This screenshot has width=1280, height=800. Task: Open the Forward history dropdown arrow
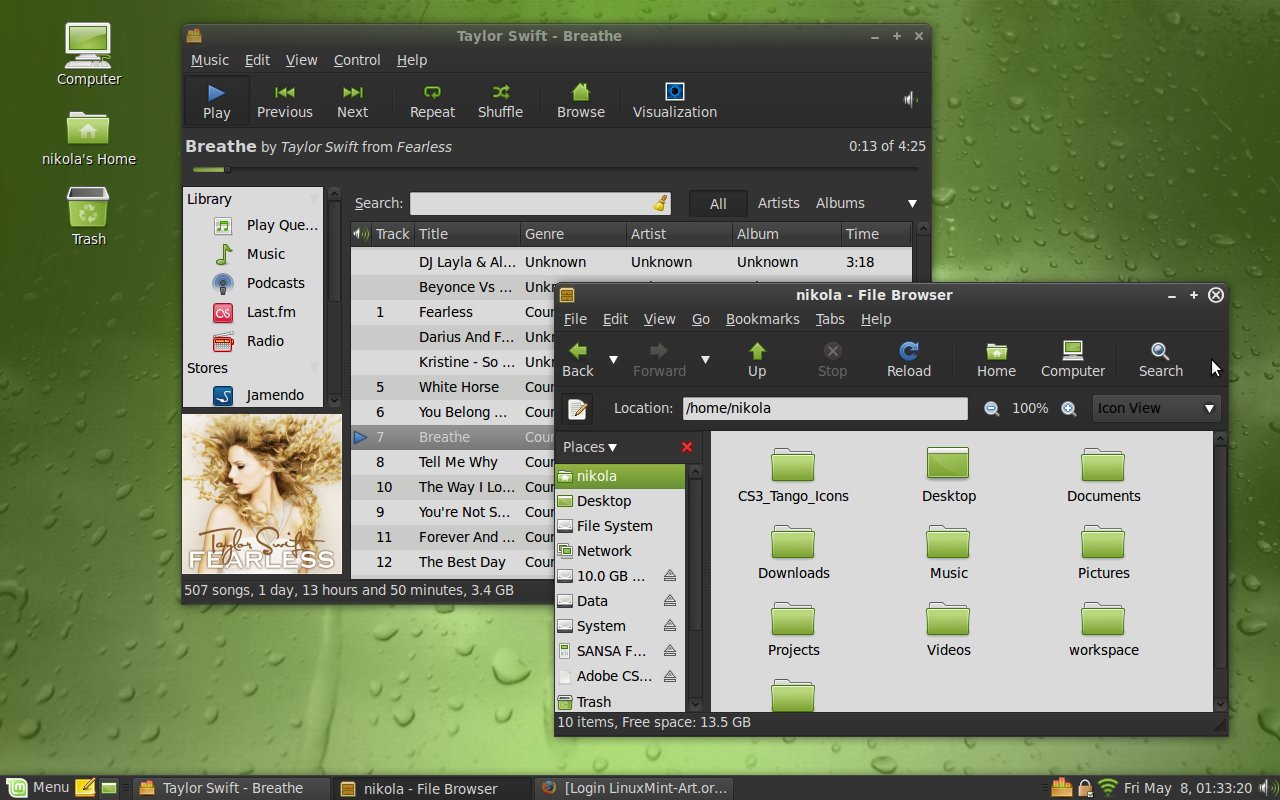click(705, 359)
